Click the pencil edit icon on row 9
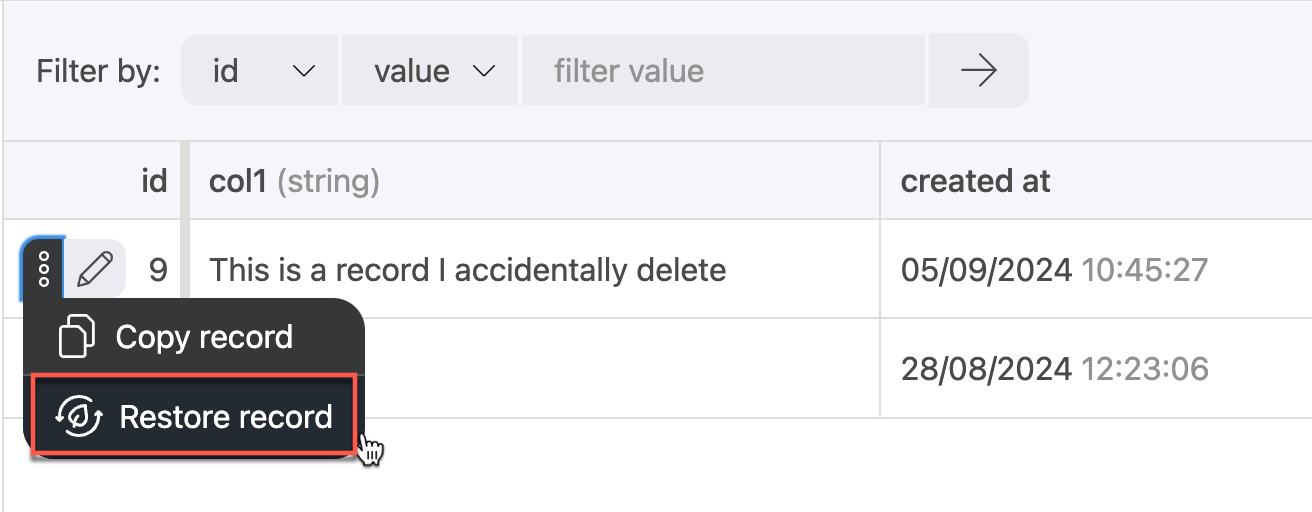 click(x=95, y=269)
